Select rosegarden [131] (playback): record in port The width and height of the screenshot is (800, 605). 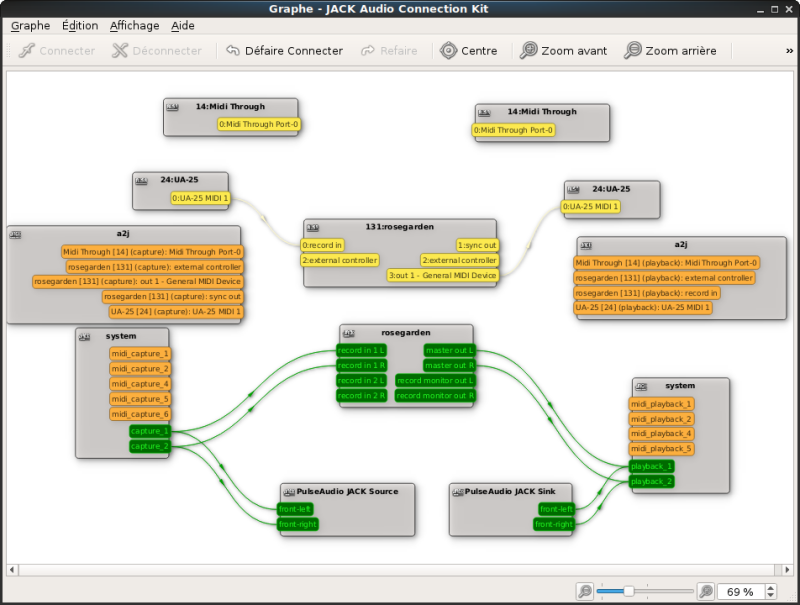point(646,293)
